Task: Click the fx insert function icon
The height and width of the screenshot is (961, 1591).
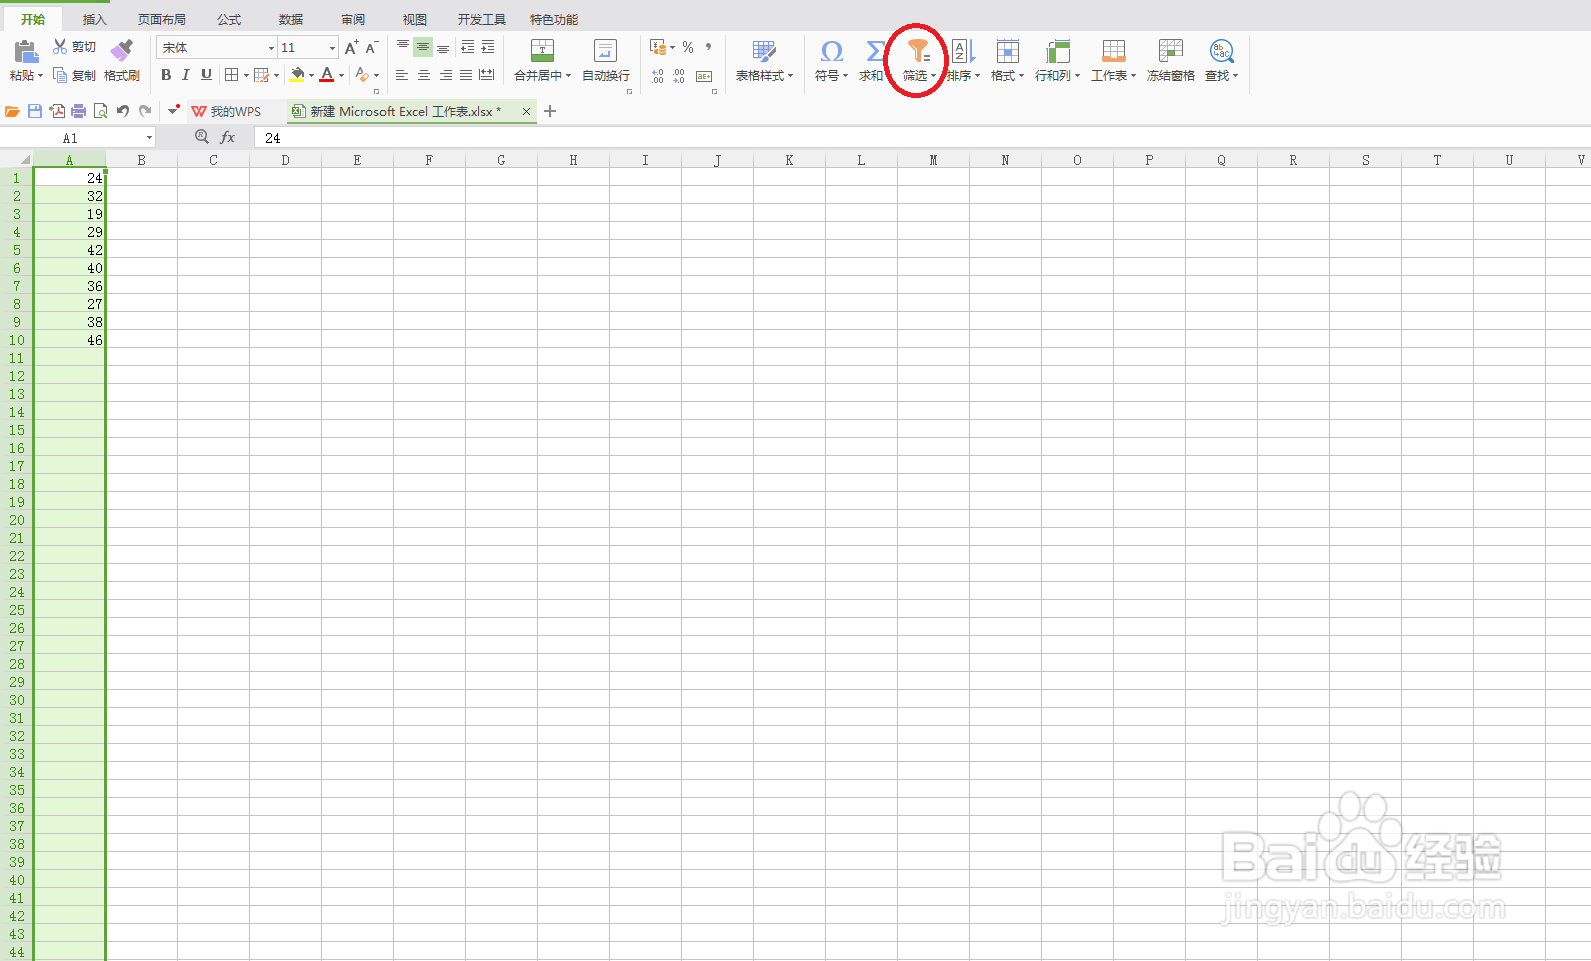Action: coord(228,137)
